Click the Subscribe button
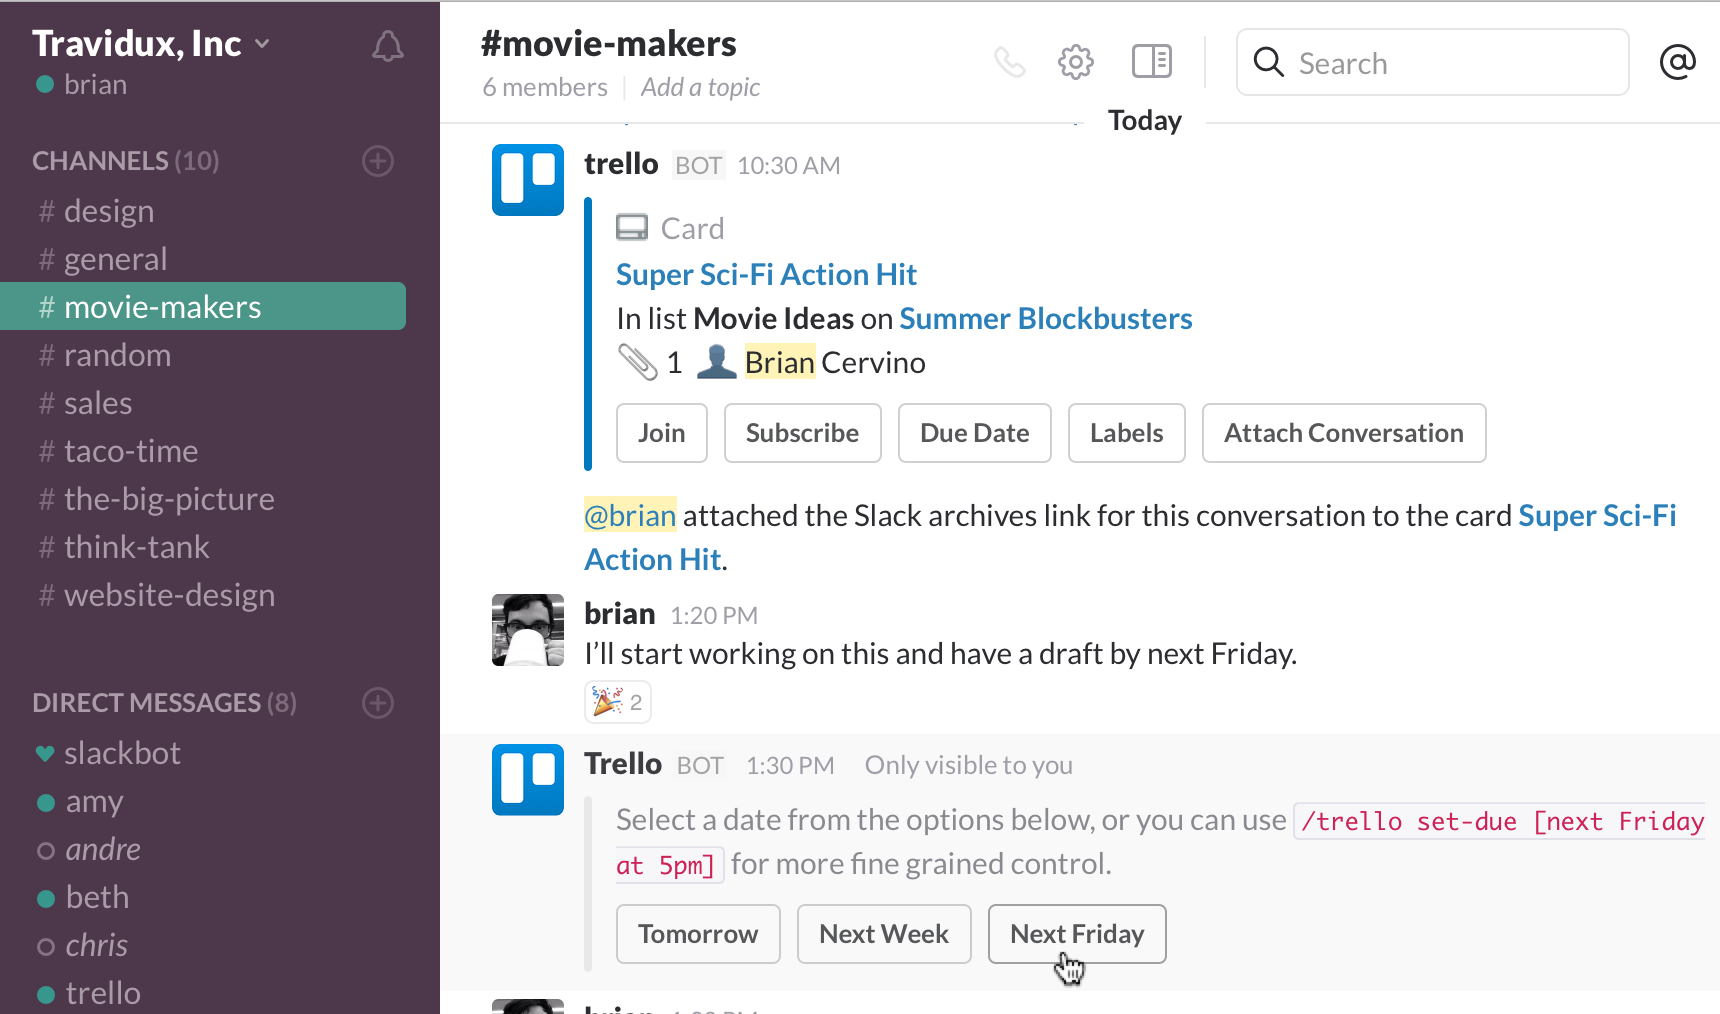The width and height of the screenshot is (1720, 1014). (x=803, y=433)
